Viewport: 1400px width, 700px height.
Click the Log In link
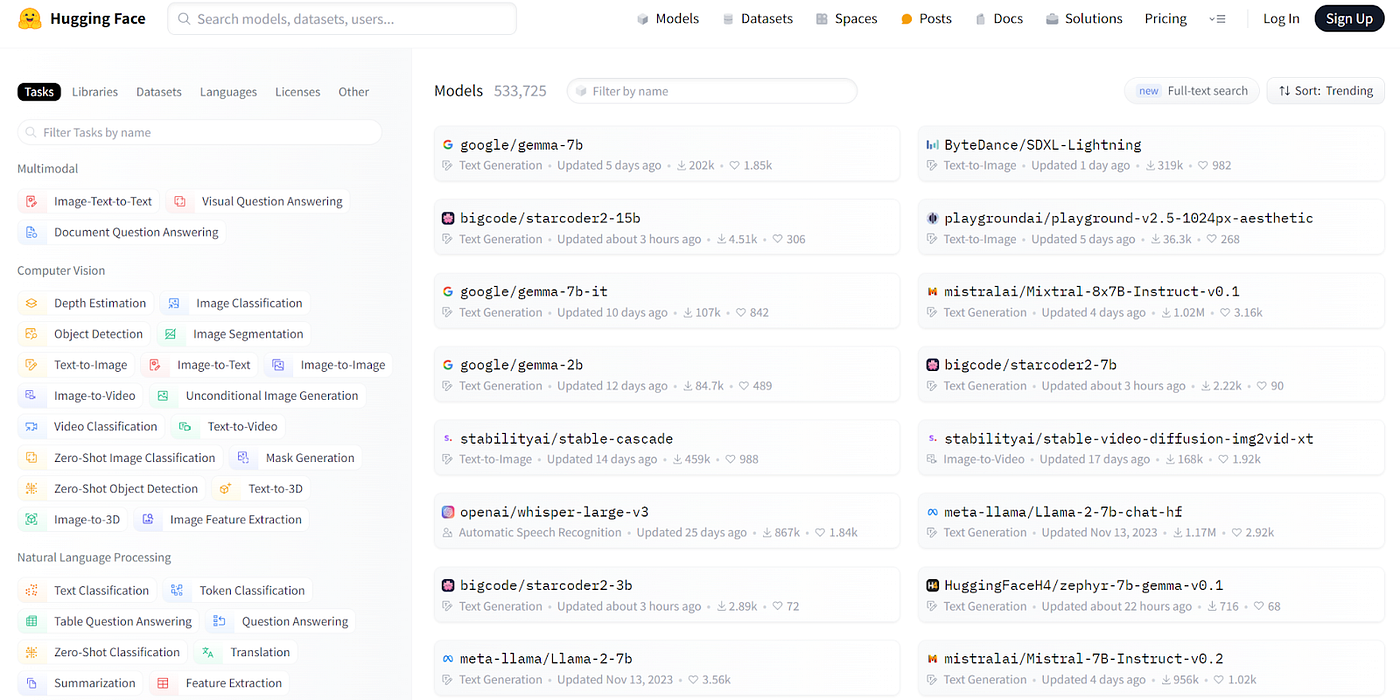tap(1281, 19)
